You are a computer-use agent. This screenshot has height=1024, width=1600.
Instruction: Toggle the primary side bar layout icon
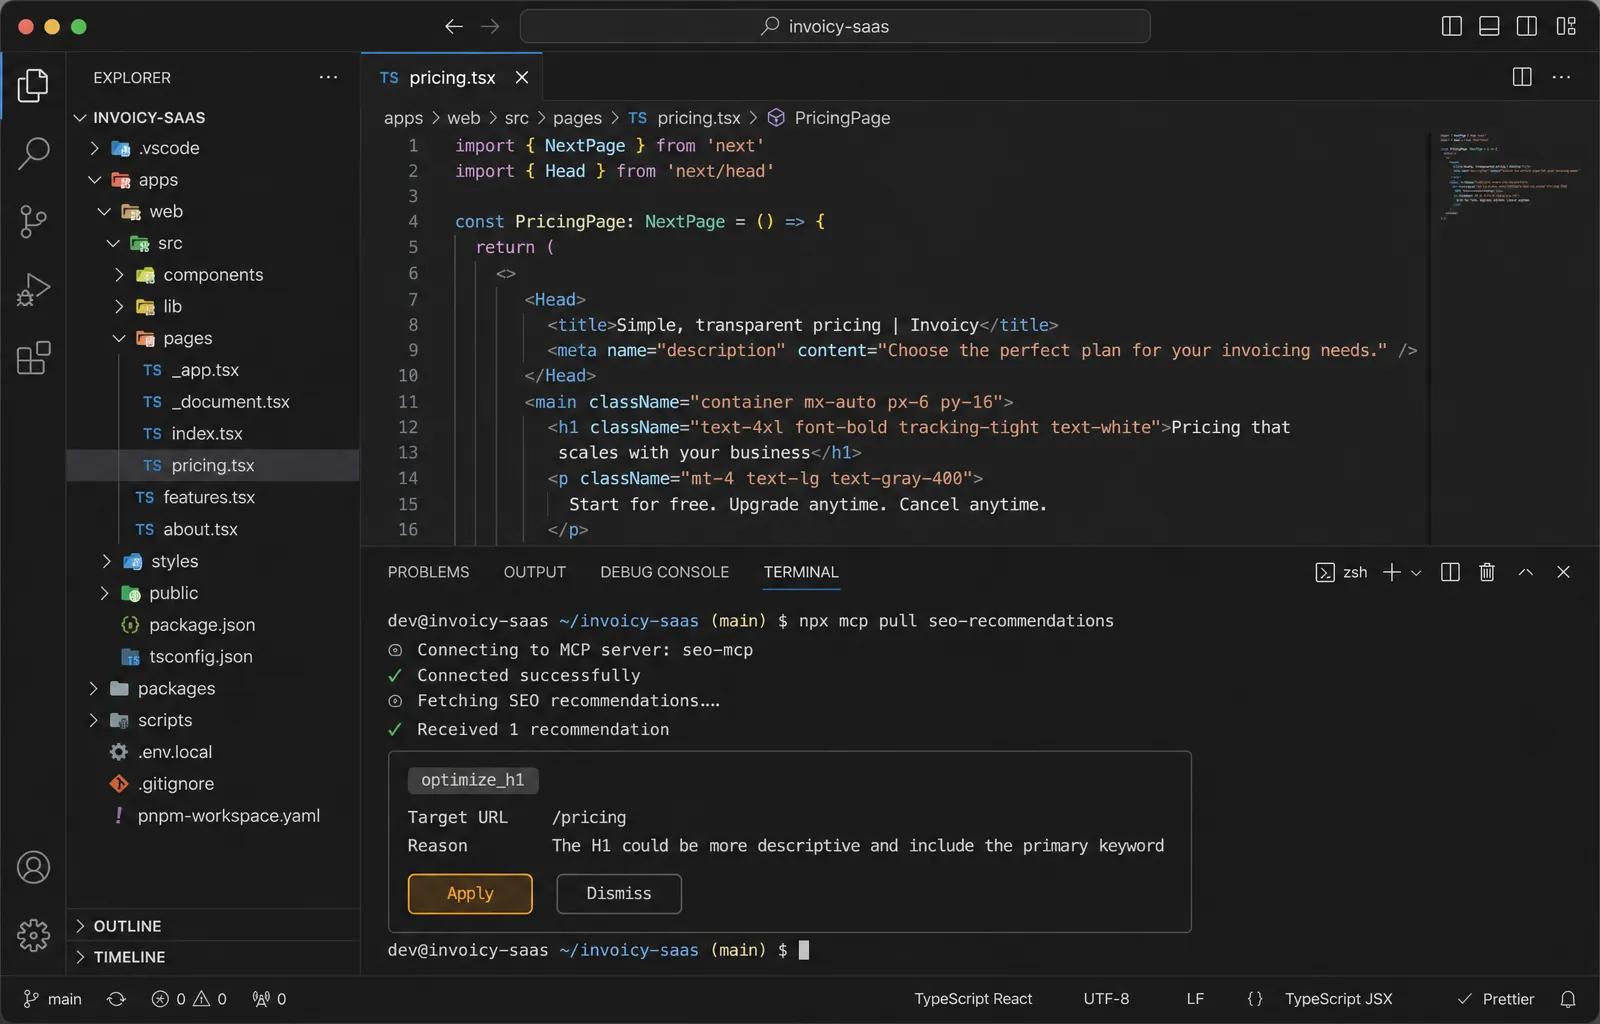coord(1452,26)
